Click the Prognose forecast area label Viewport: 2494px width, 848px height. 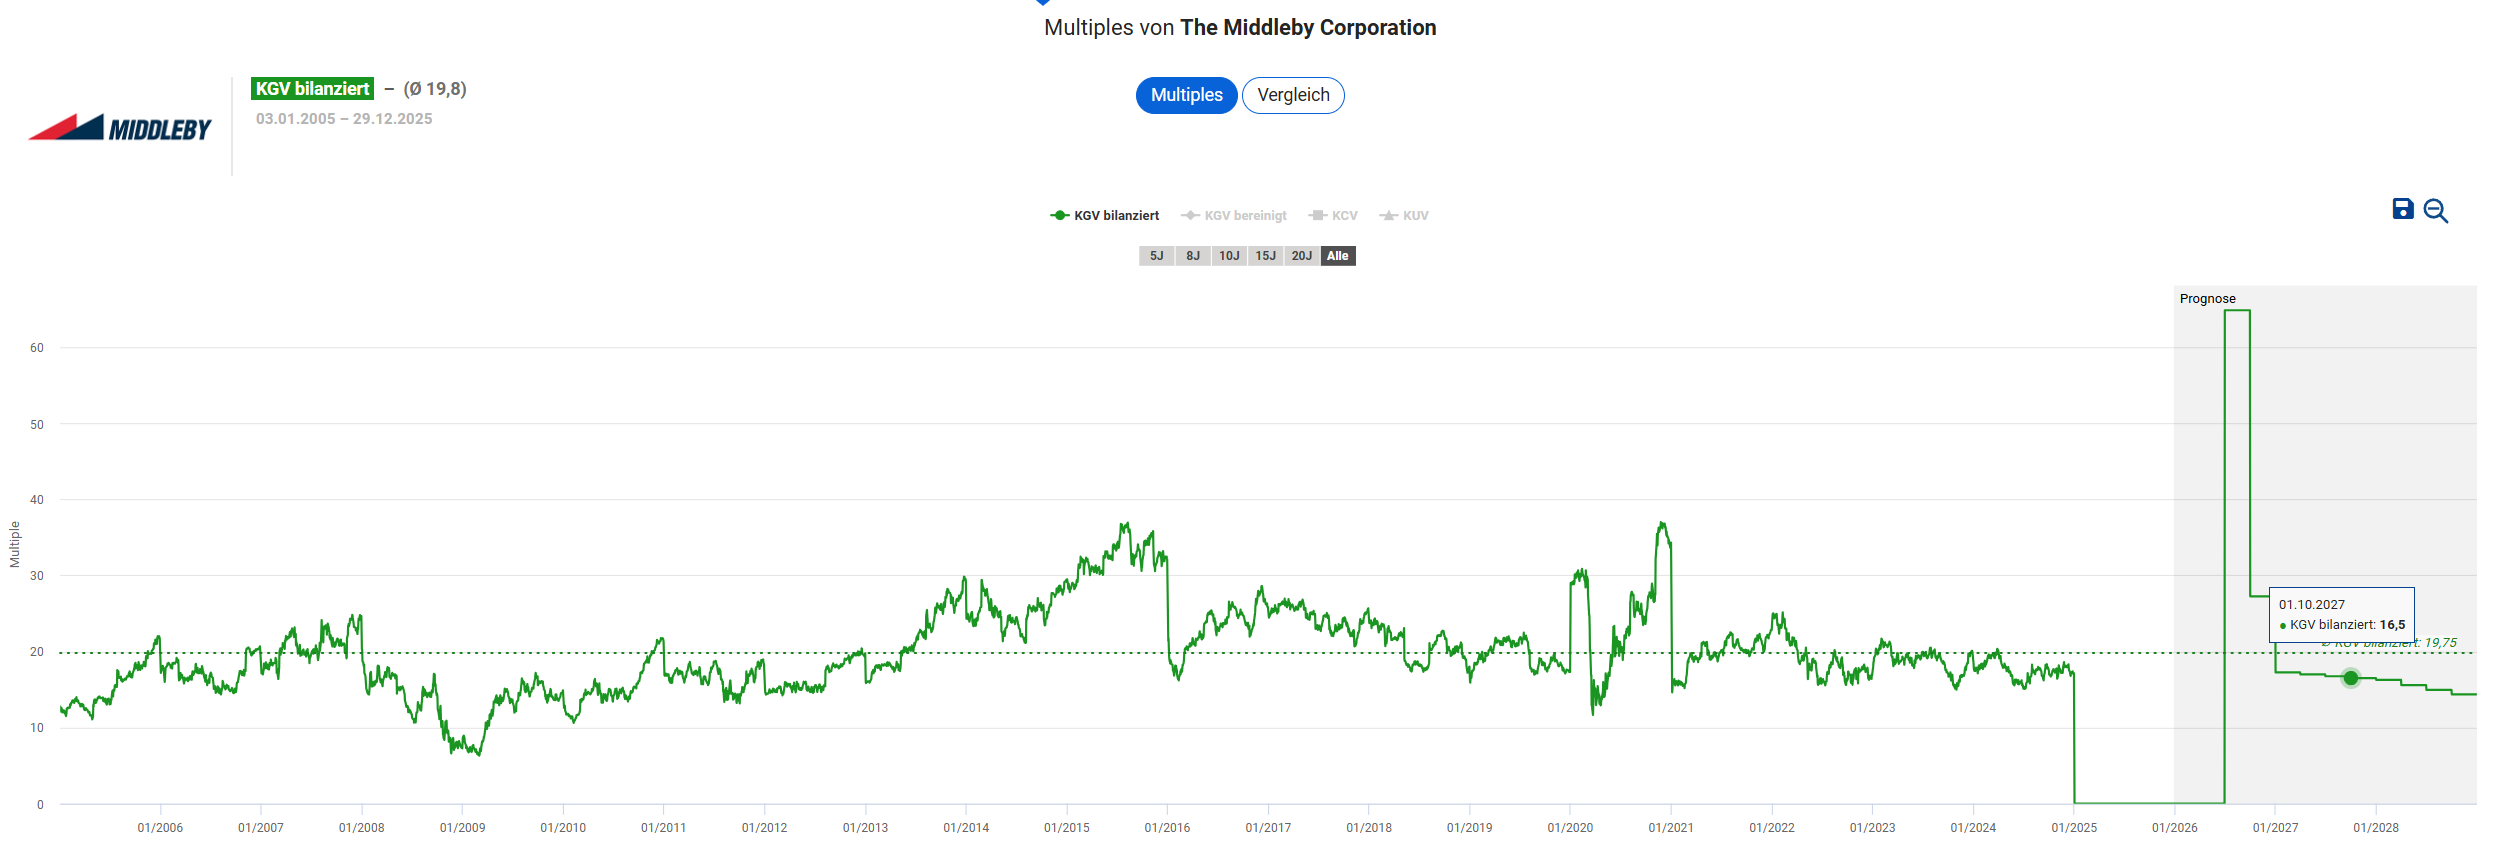point(2207,299)
